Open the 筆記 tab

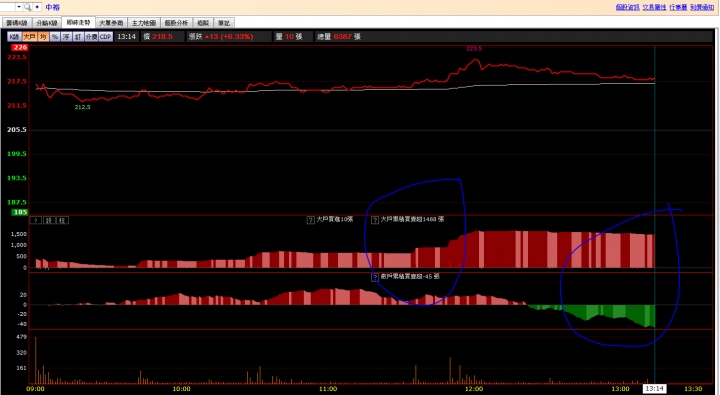(224, 23)
